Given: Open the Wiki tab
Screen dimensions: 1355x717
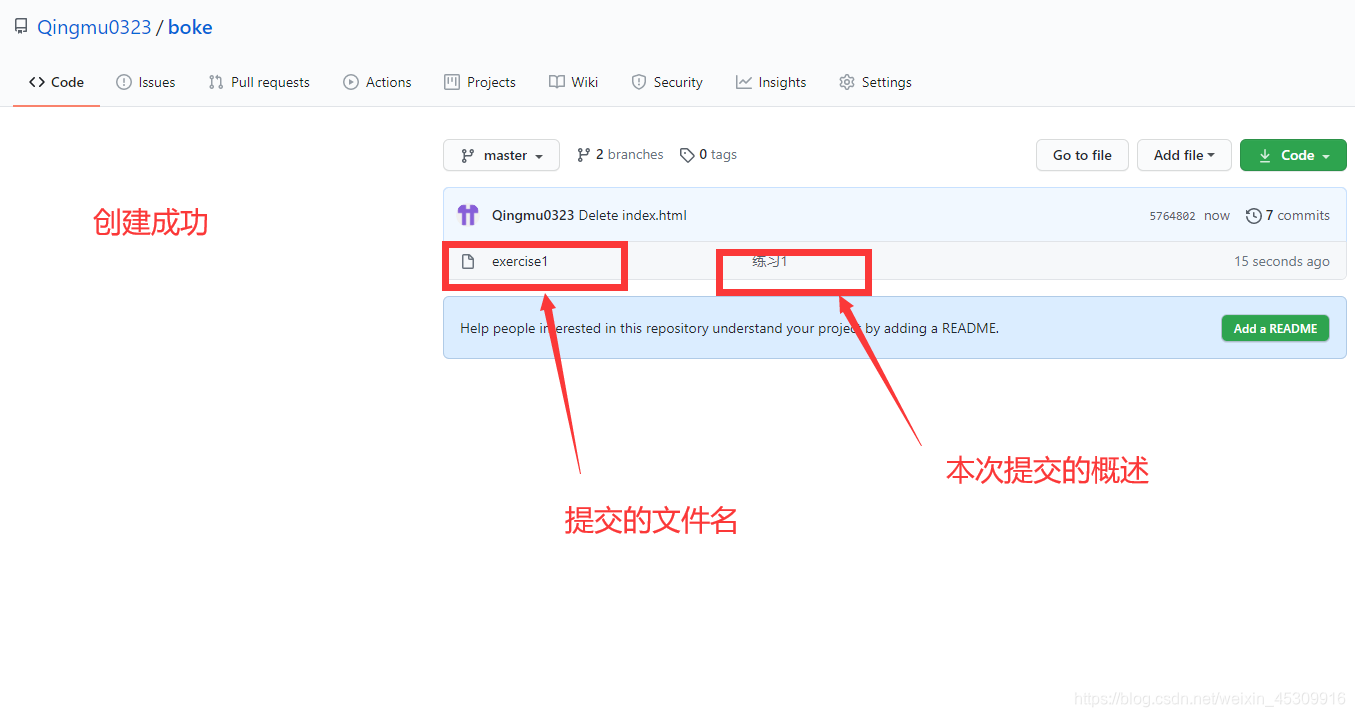Looking at the screenshot, I should pyautogui.click(x=573, y=82).
